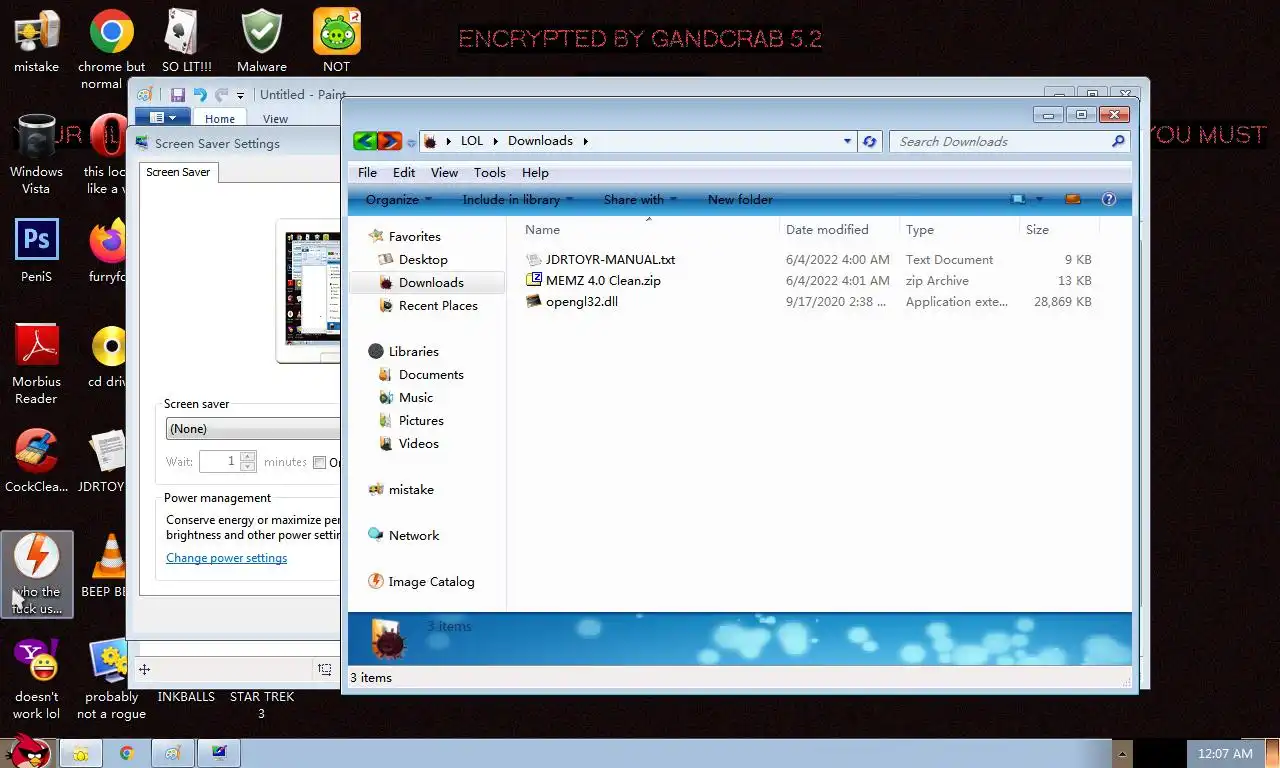1280x768 pixels.
Task: Select the Malware shield desktop icon
Action: coord(261,32)
